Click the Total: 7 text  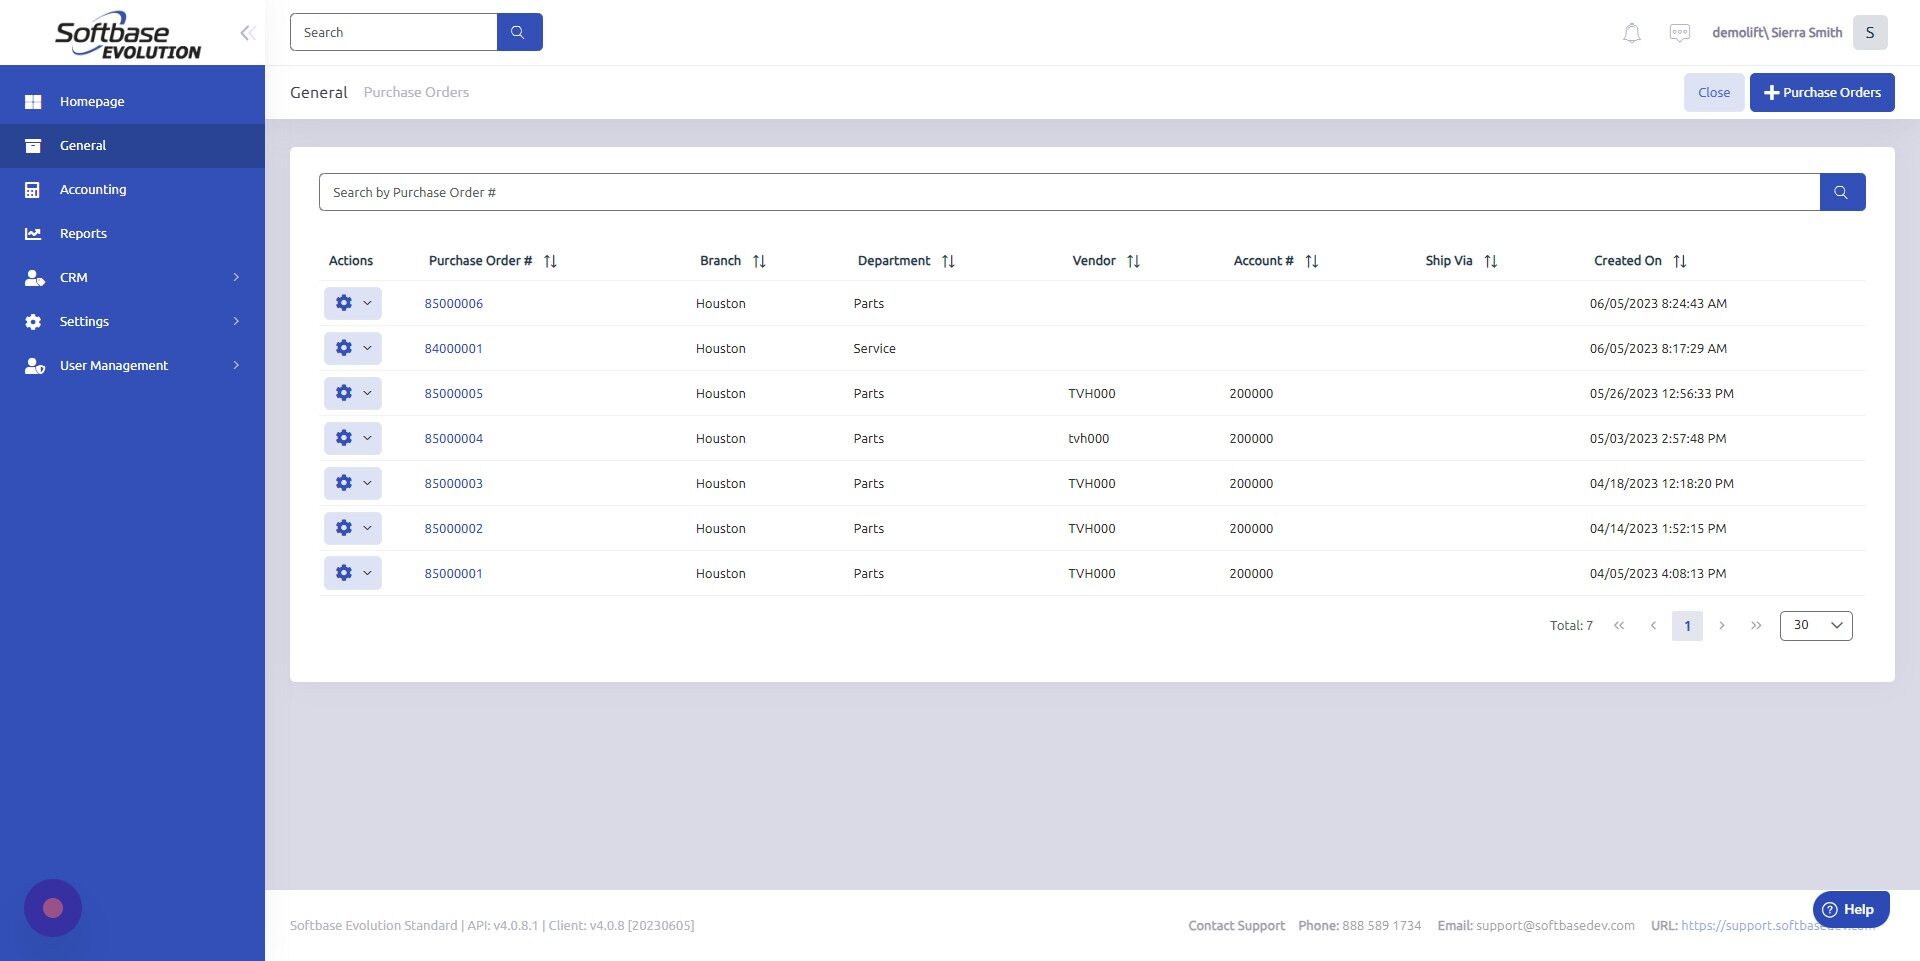tap(1571, 626)
